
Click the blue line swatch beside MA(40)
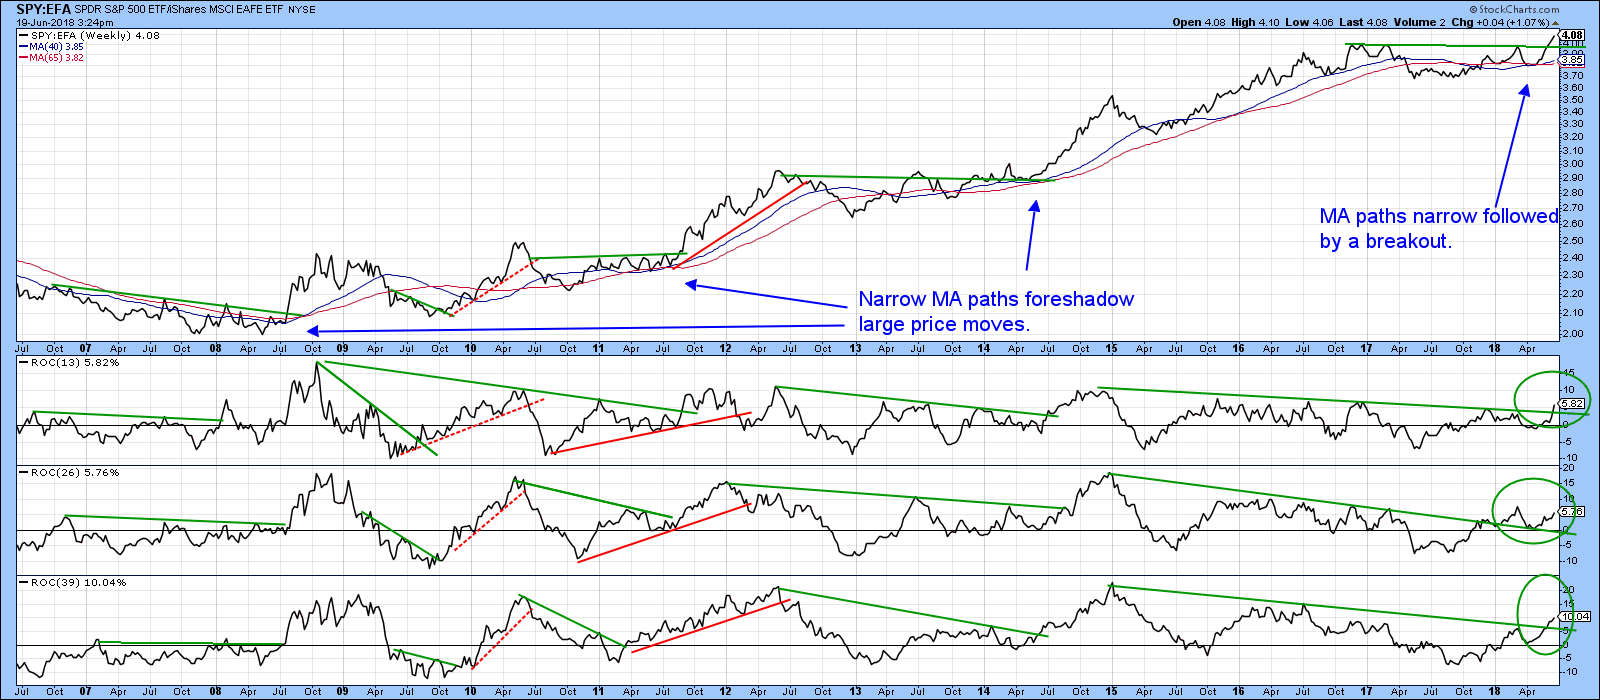[23, 46]
